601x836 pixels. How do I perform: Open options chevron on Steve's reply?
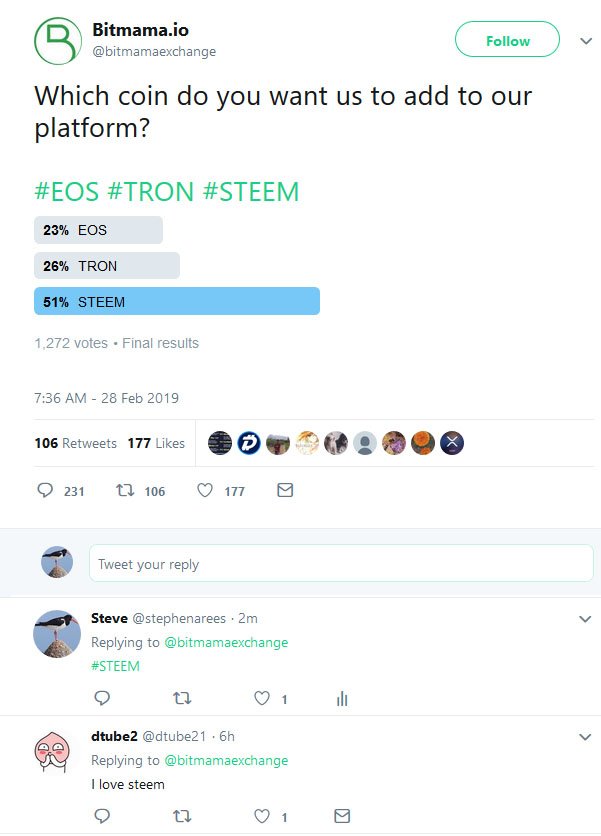[585, 619]
